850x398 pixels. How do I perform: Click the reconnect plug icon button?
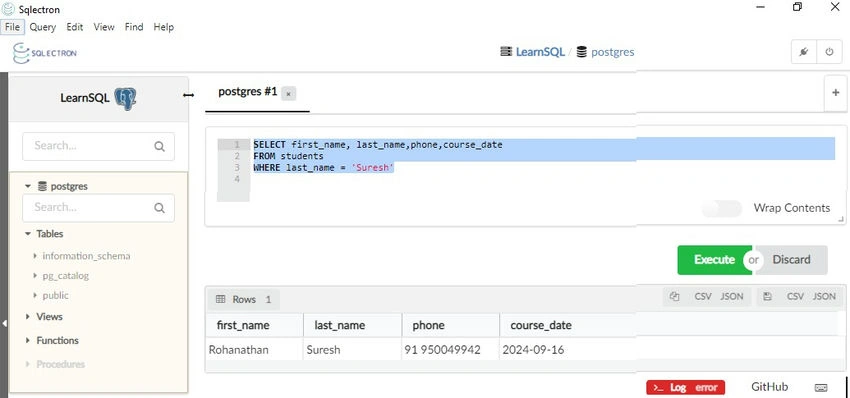pos(804,52)
